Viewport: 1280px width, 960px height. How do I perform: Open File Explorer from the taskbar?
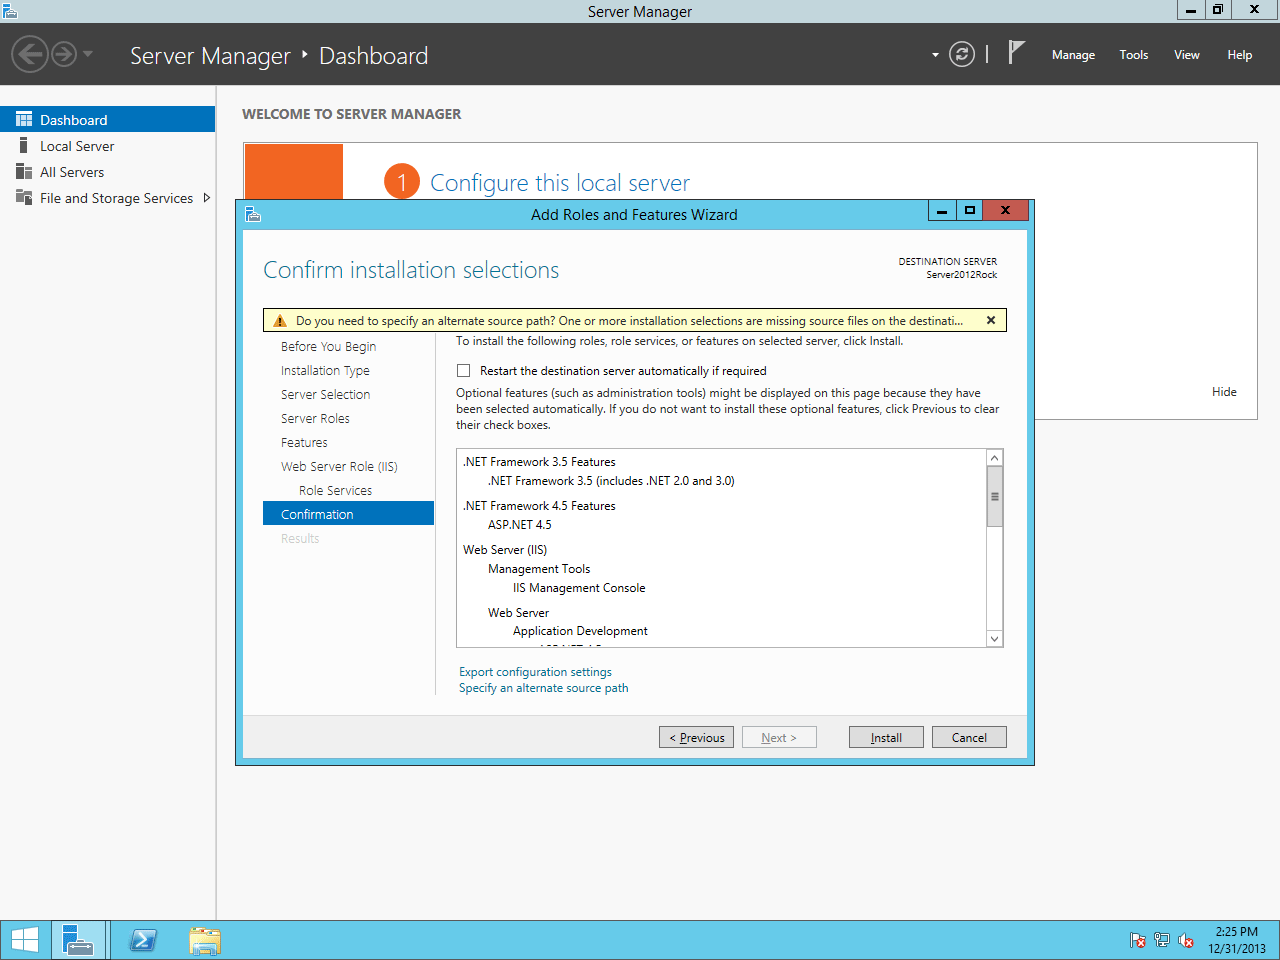click(x=205, y=940)
